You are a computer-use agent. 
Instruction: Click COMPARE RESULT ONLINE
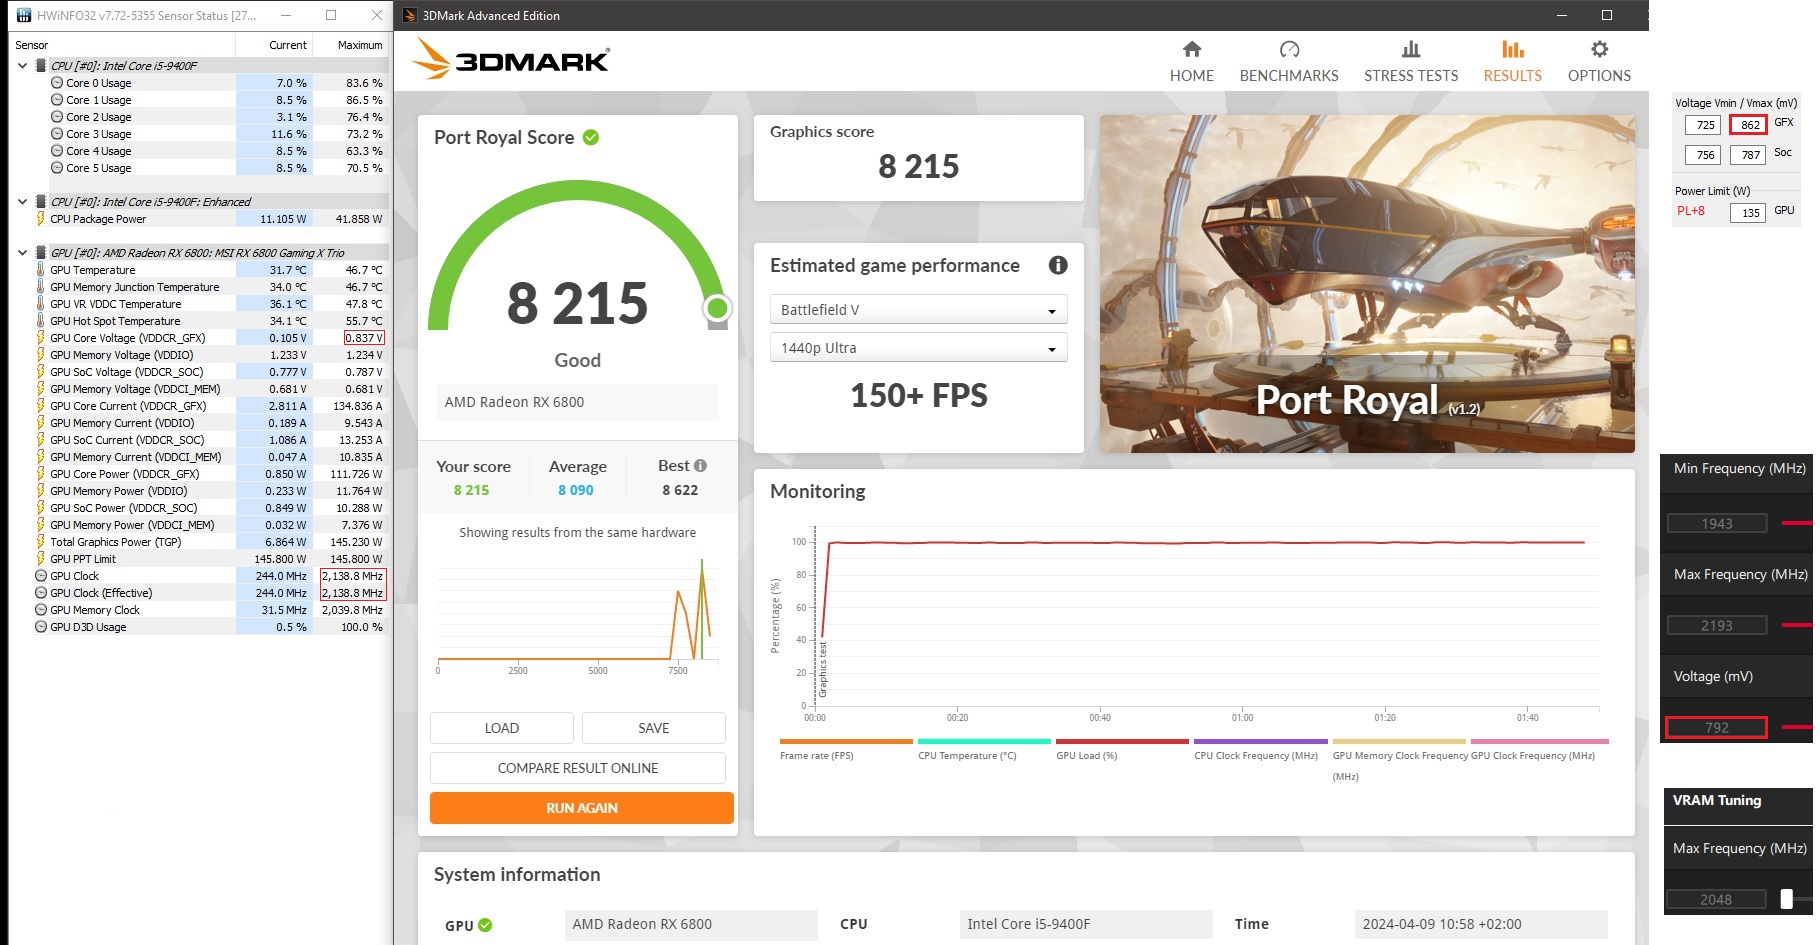pyautogui.click(x=577, y=768)
